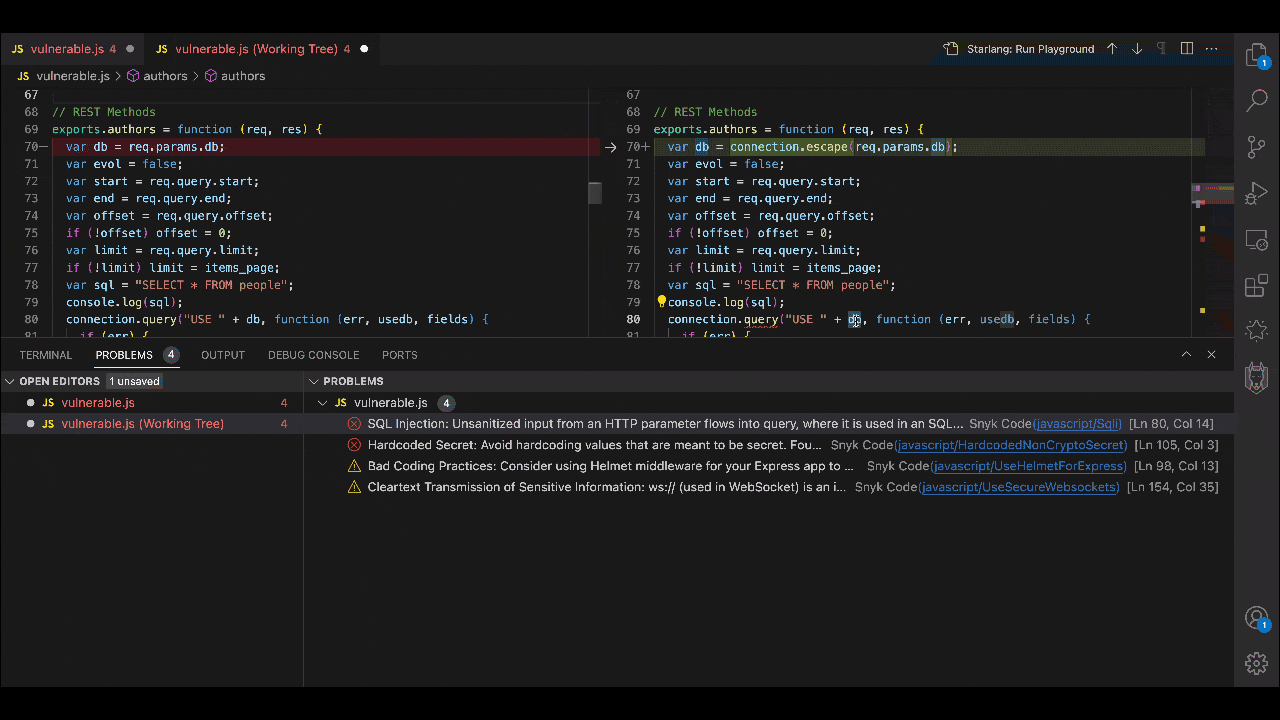Go to the next change arrow
The width and height of the screenshot is (1280, 720).
tap(1137, 49)
